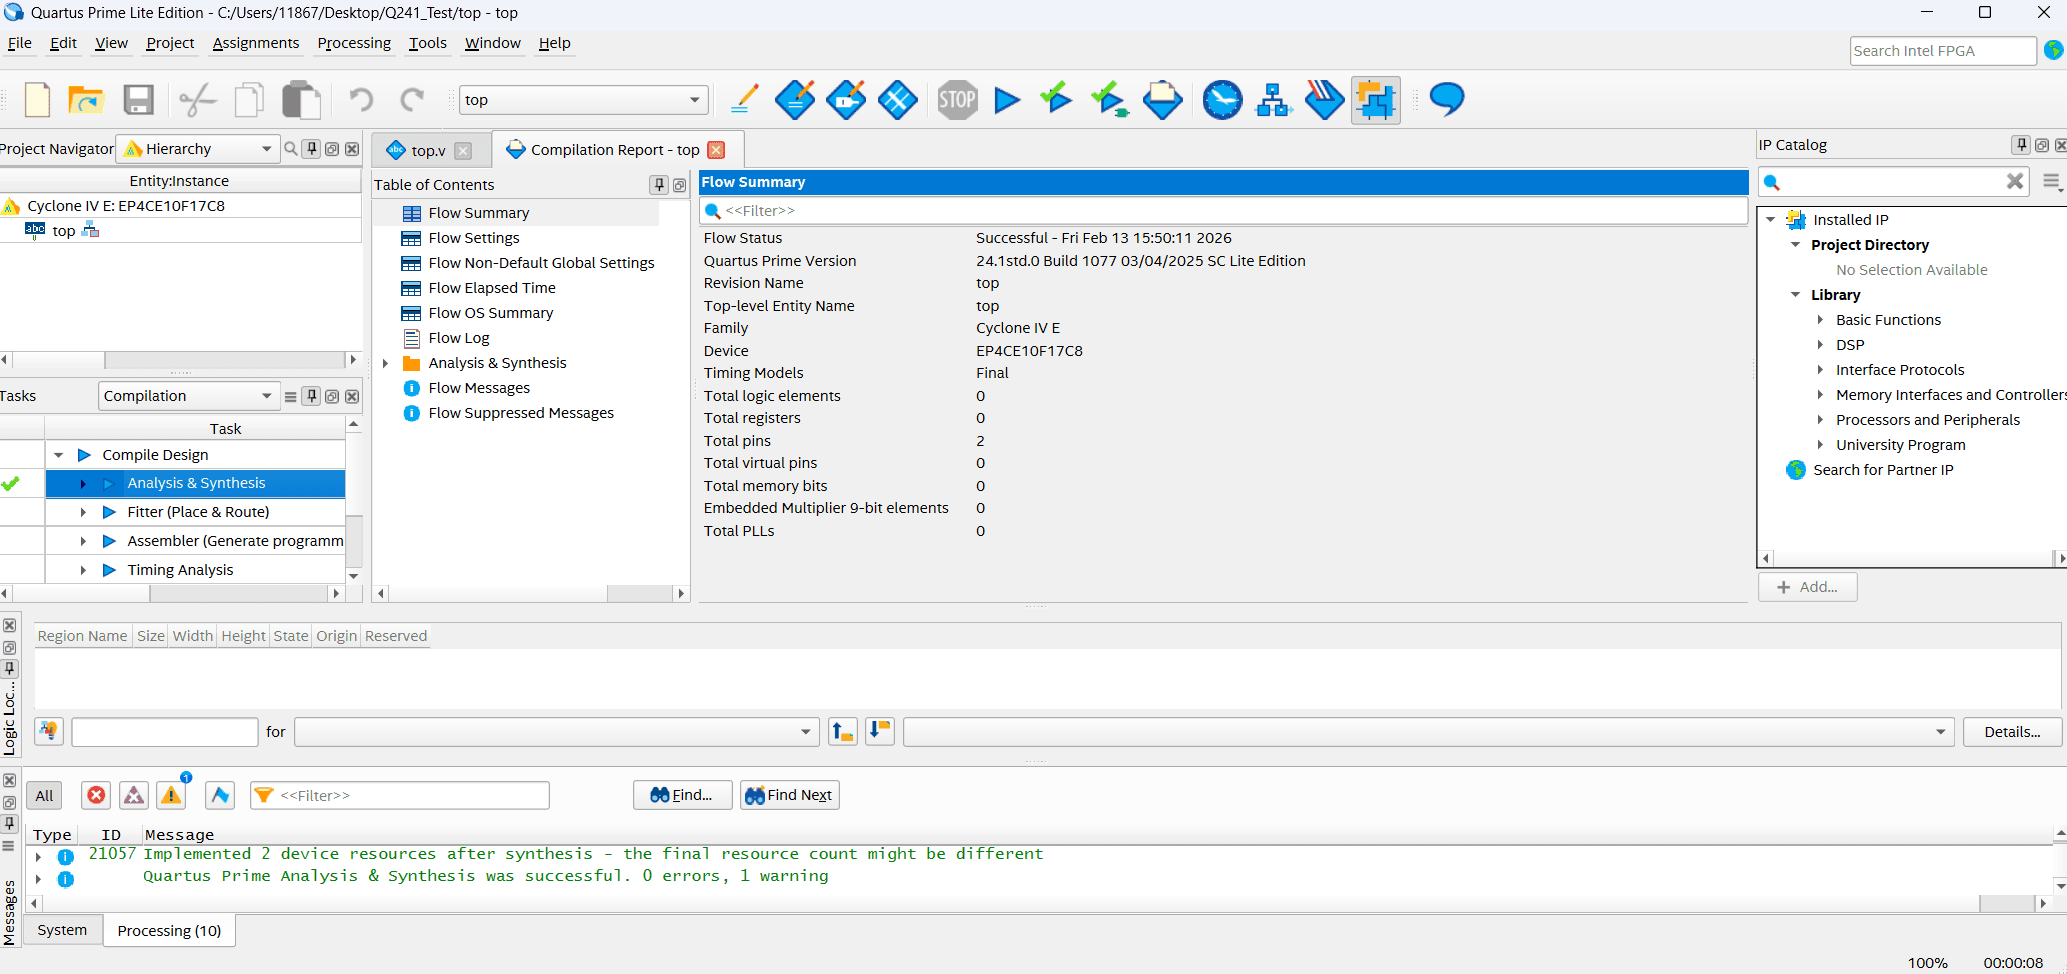Toggle the All messages filter button
Screen dimensions: 2067x974
(x=44, y=796)
